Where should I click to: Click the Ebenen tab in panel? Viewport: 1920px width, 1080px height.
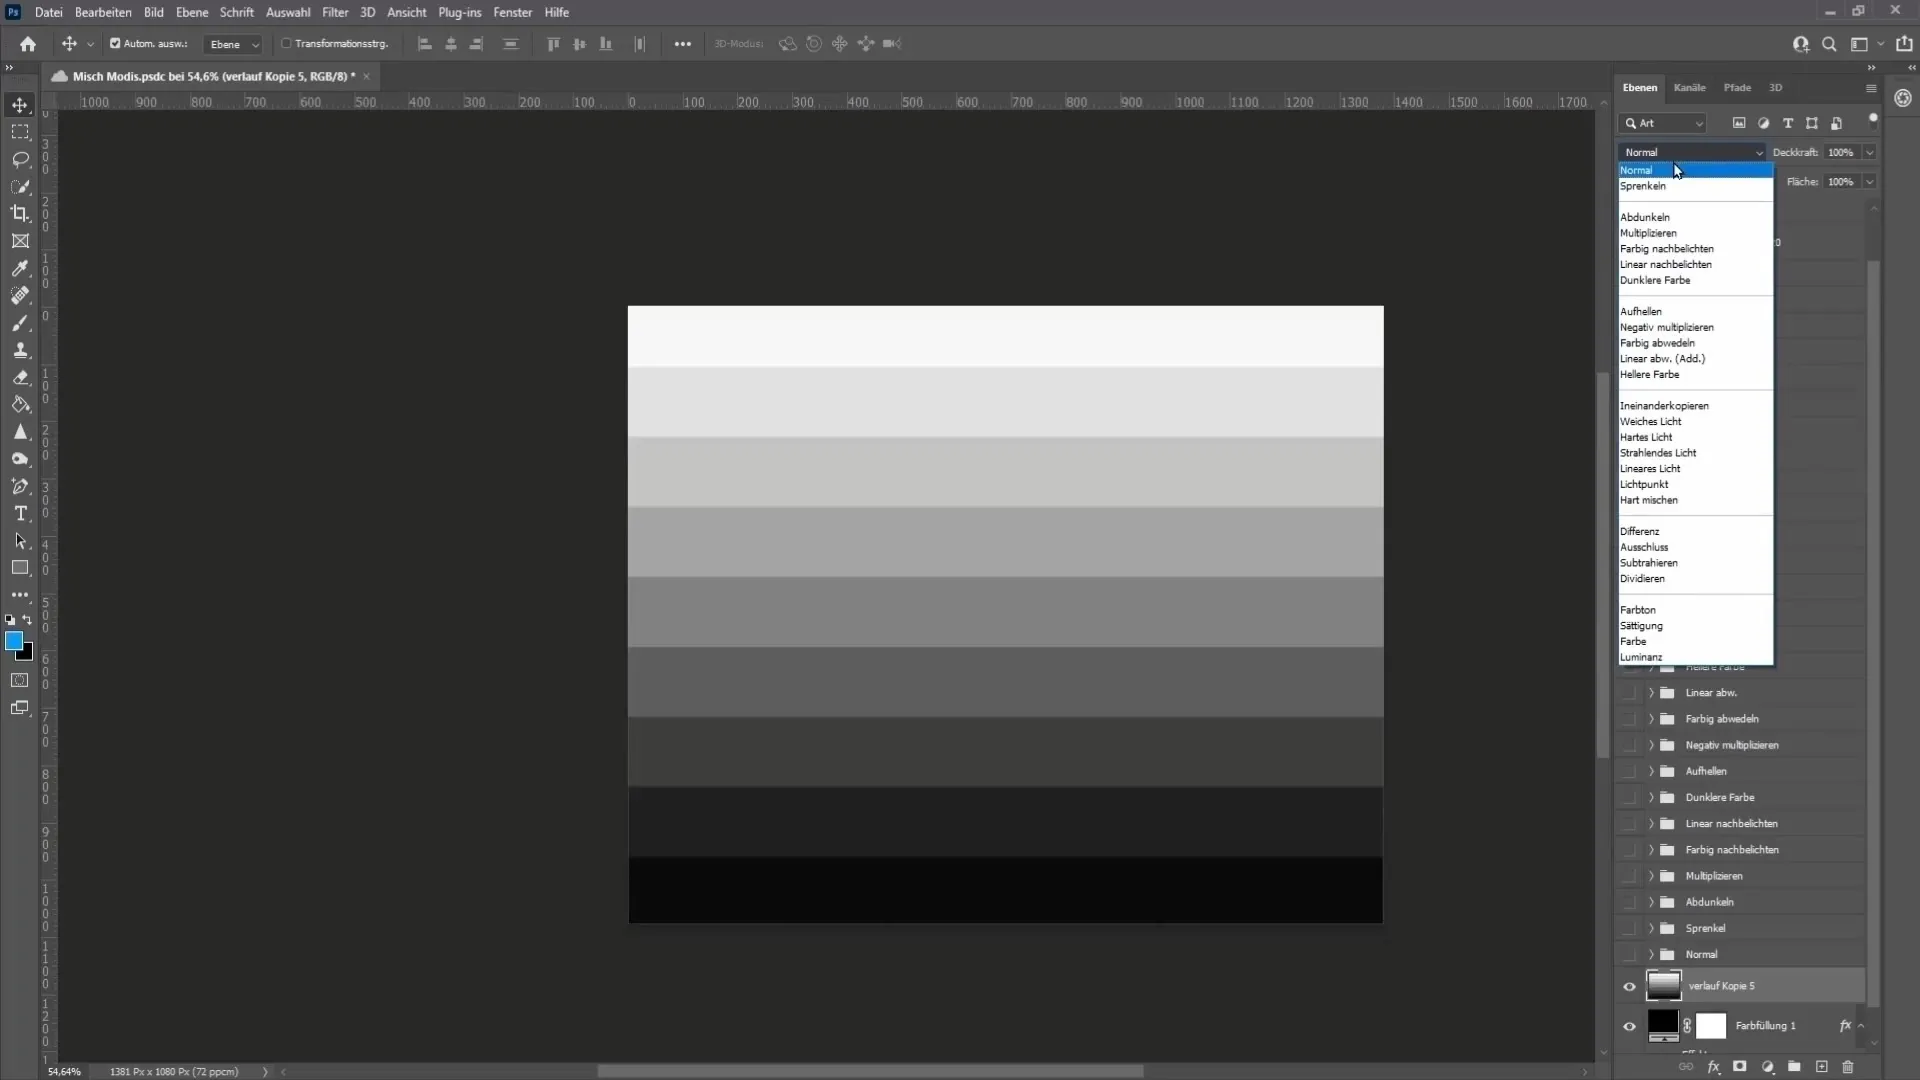[x=1639, y=87]
